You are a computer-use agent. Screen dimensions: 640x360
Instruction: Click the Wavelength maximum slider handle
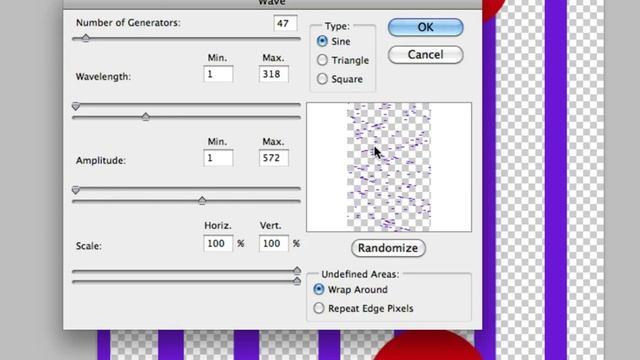(x=146, y=117)
